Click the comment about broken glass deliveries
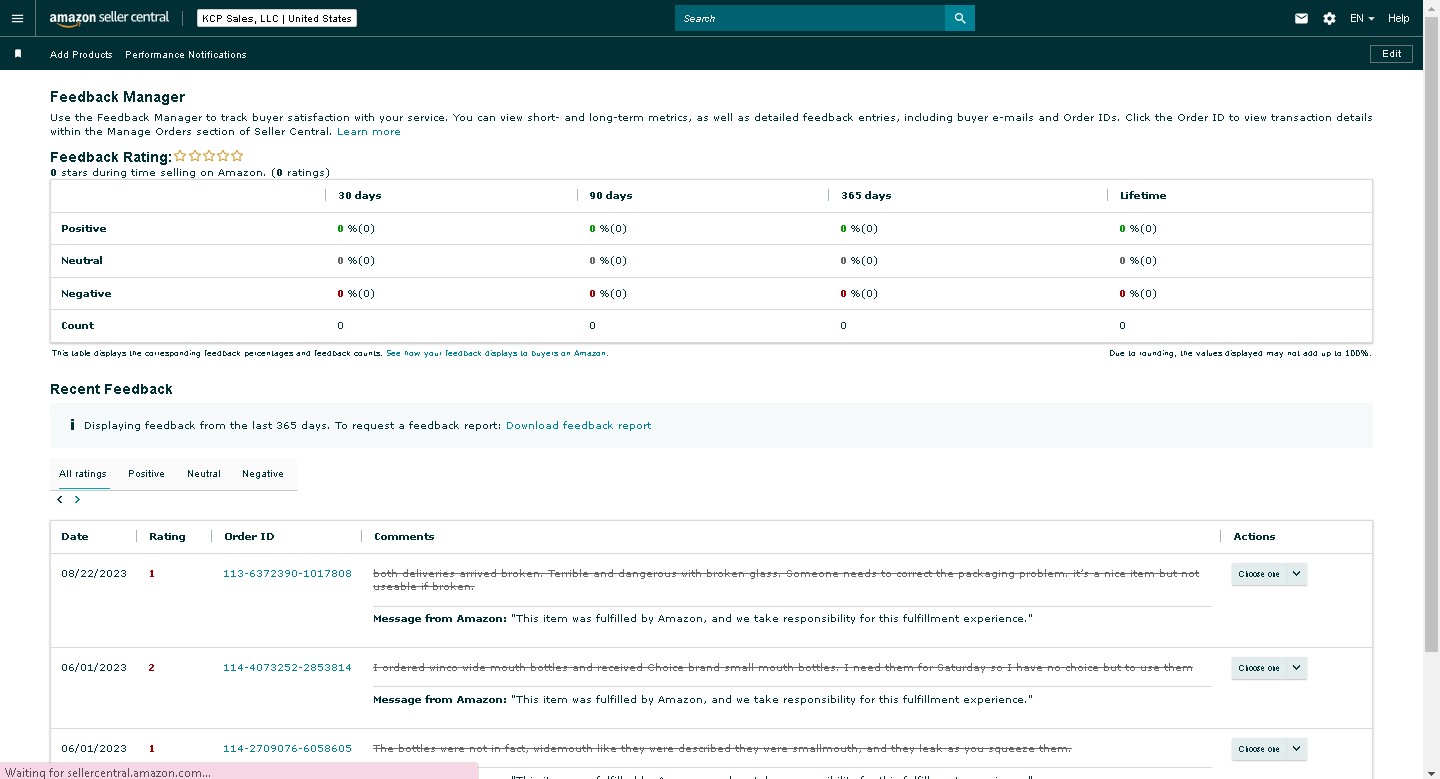1440x779 pixels. 786,580
